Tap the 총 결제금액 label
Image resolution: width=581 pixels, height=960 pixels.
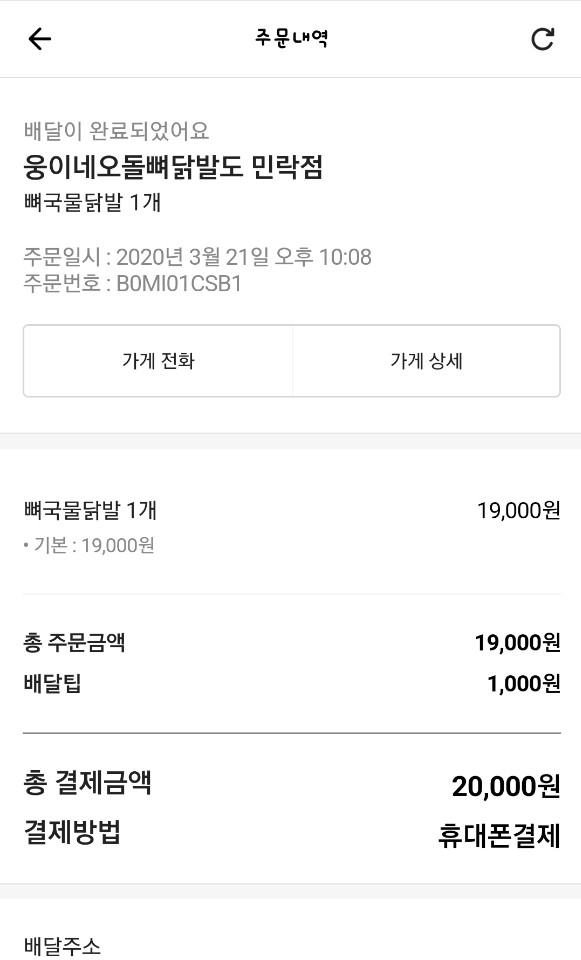(87, 783)
